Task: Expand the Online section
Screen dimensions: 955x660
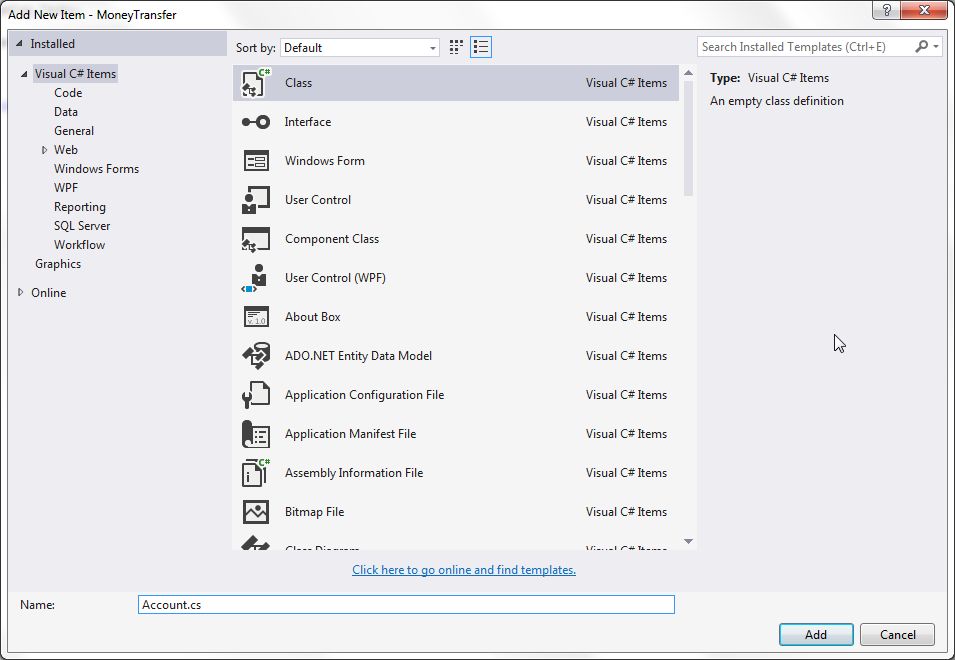Action: (21, 292)
